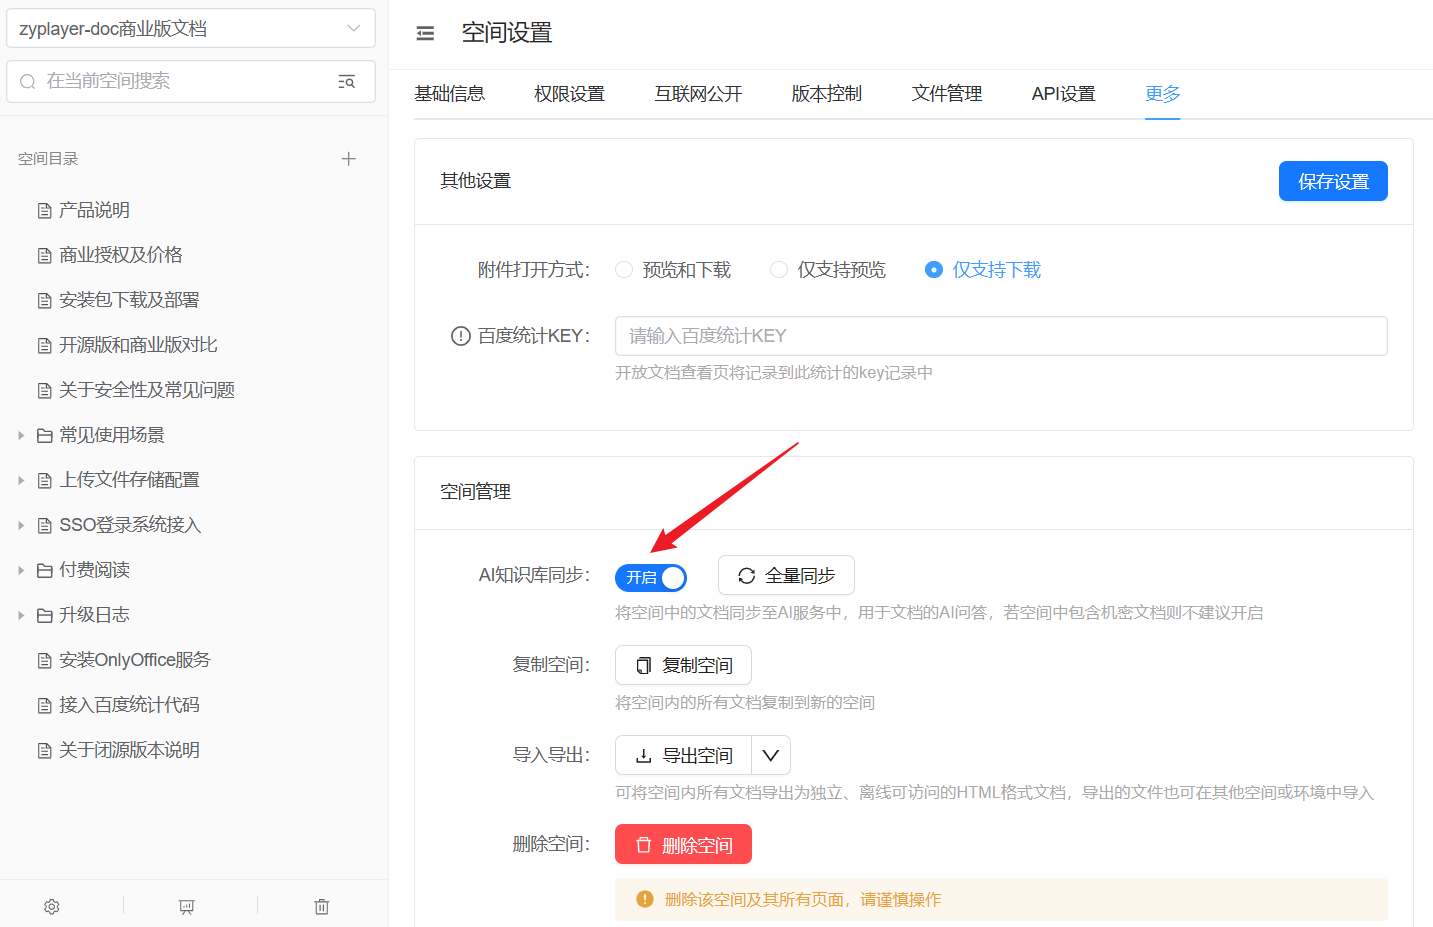The width and height of the screenshot is (1433, 927).
Task: Click the folder icon beside 付费阅读
Action: 44,570
